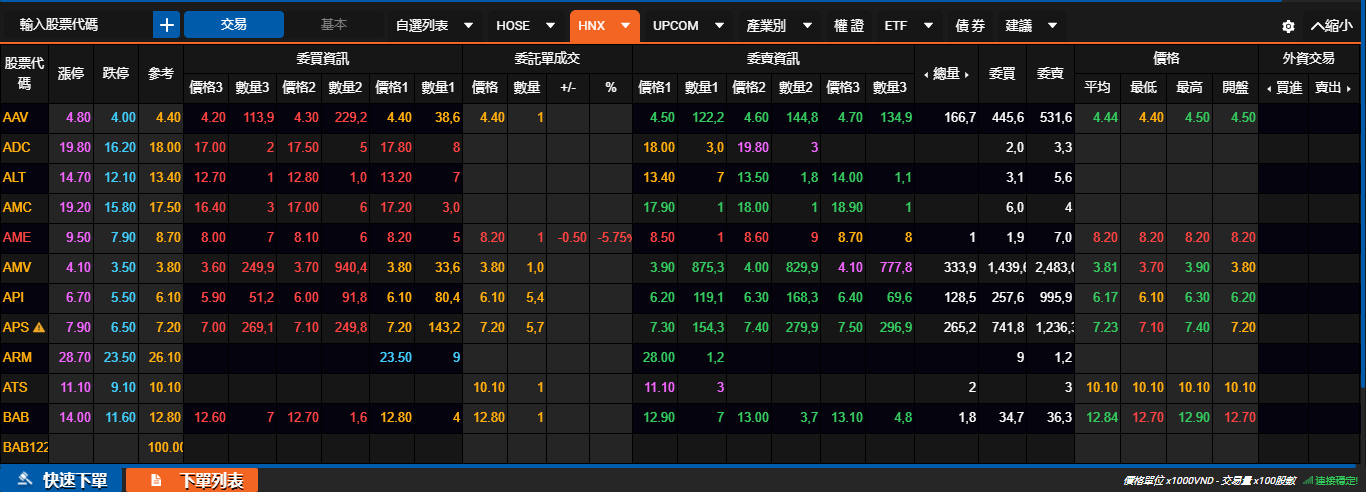Click the APS warning triangle icon

tap(39, 327)
